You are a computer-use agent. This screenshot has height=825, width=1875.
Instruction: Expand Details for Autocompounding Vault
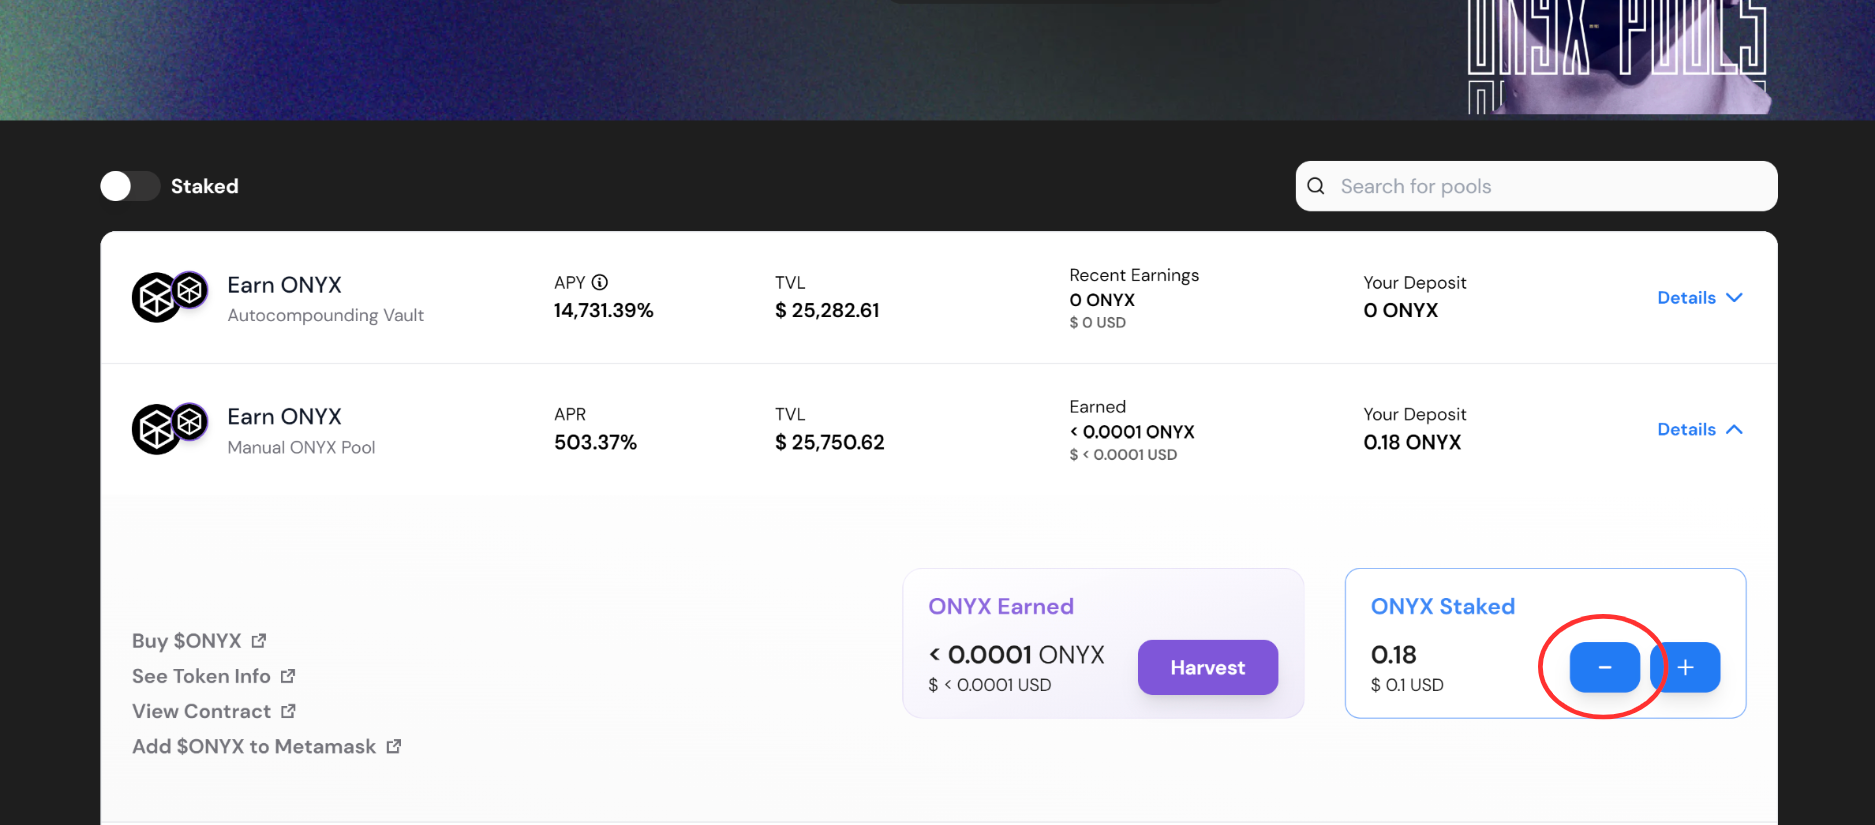tap(1699, 298)
